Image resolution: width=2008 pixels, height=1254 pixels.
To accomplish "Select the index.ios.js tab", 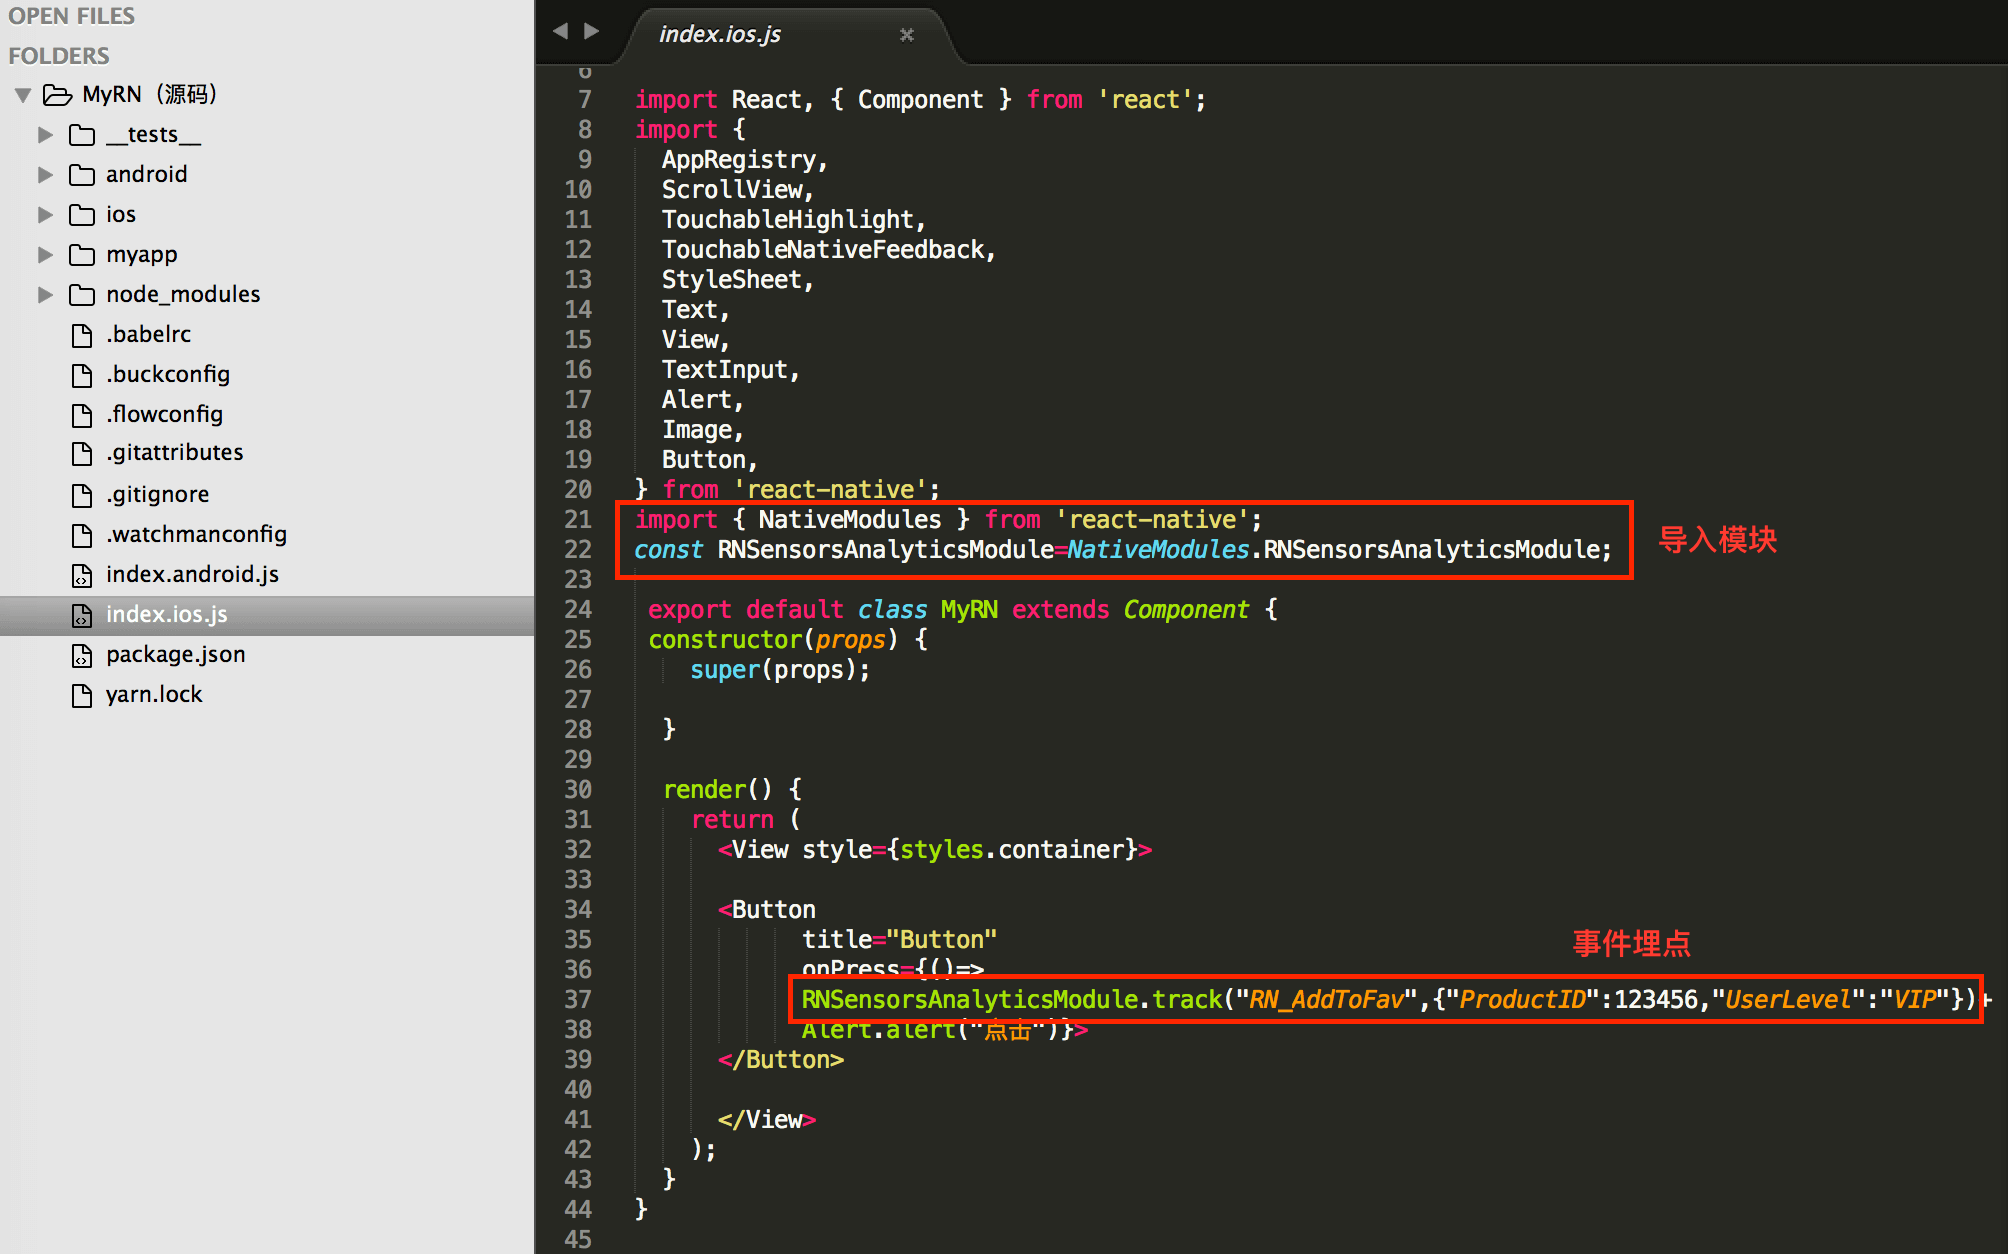I will pyautogui.click(x=720, y=34).
